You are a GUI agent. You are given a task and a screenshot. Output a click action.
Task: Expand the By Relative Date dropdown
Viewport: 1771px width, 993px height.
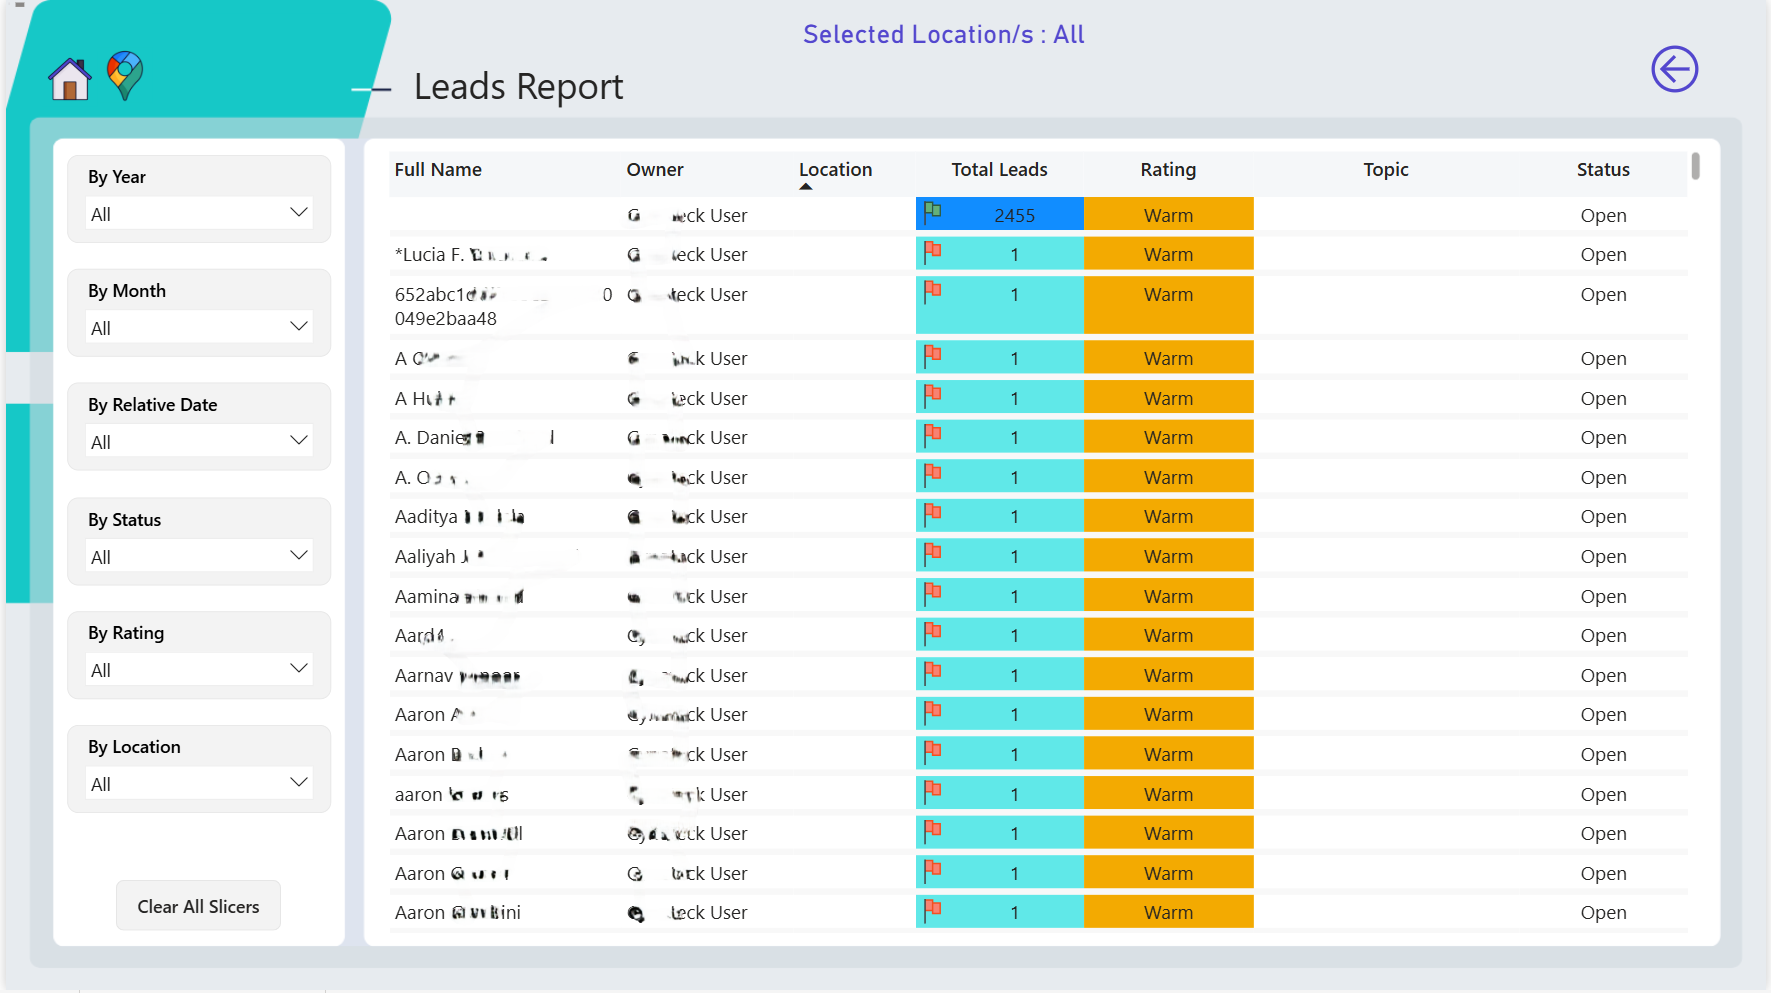click(x=200, y=441)
